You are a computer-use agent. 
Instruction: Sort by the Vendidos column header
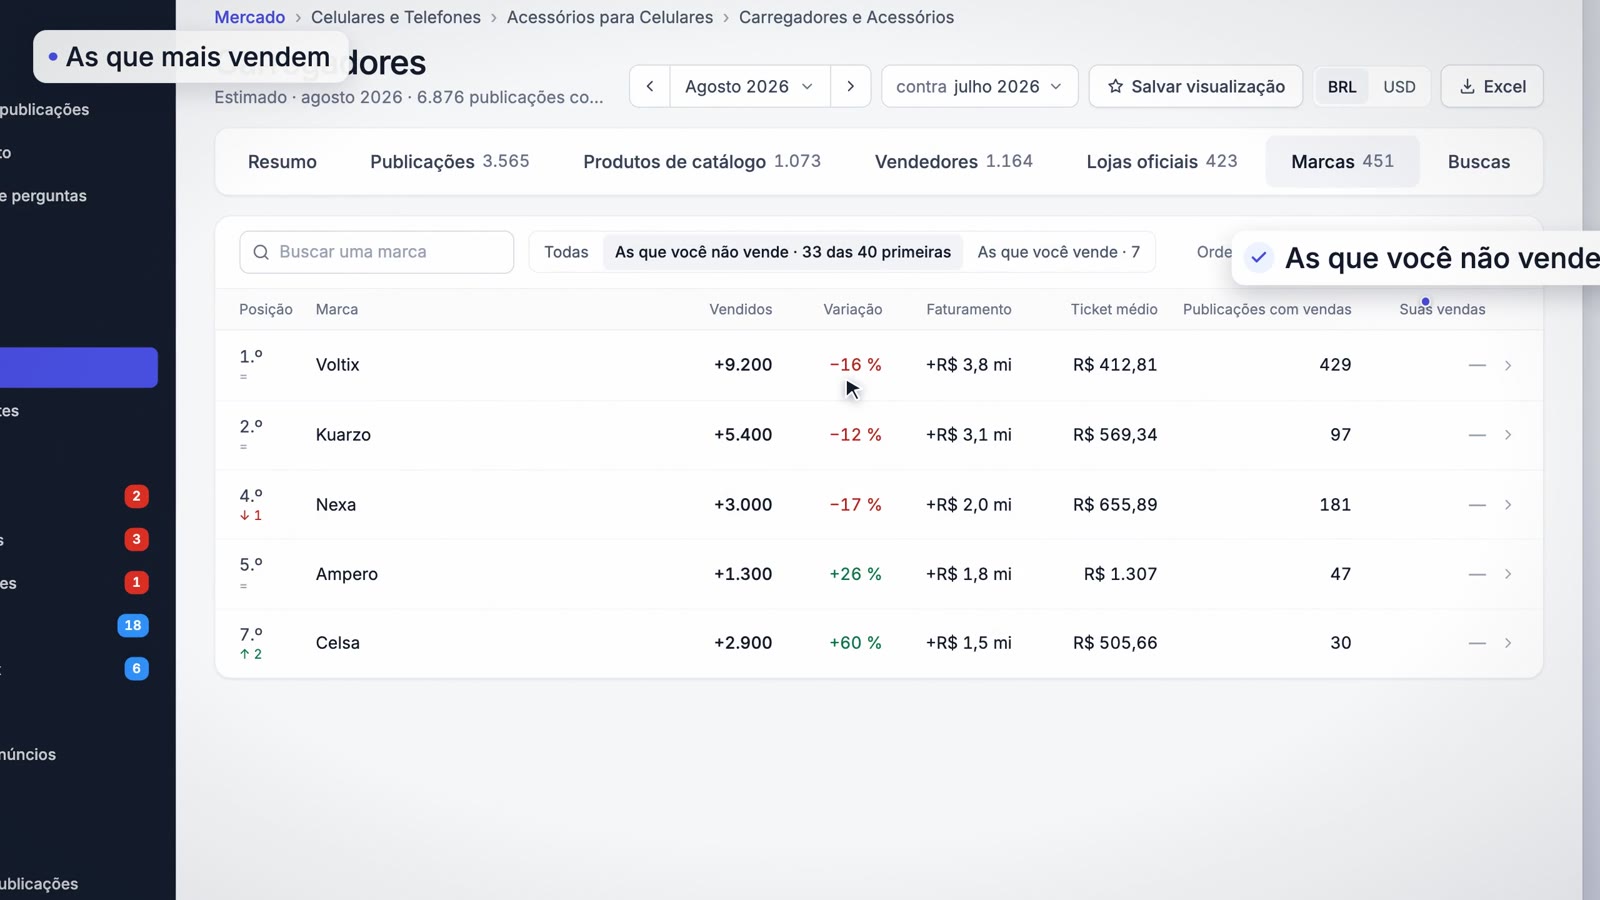741,310
